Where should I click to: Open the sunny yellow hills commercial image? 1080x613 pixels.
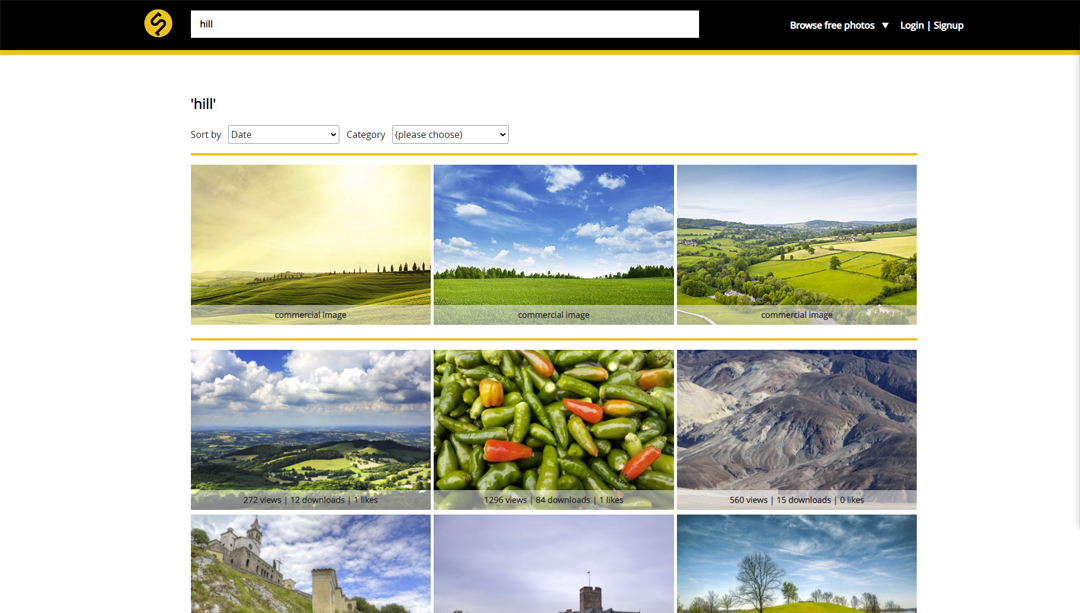tap(311, 245)
